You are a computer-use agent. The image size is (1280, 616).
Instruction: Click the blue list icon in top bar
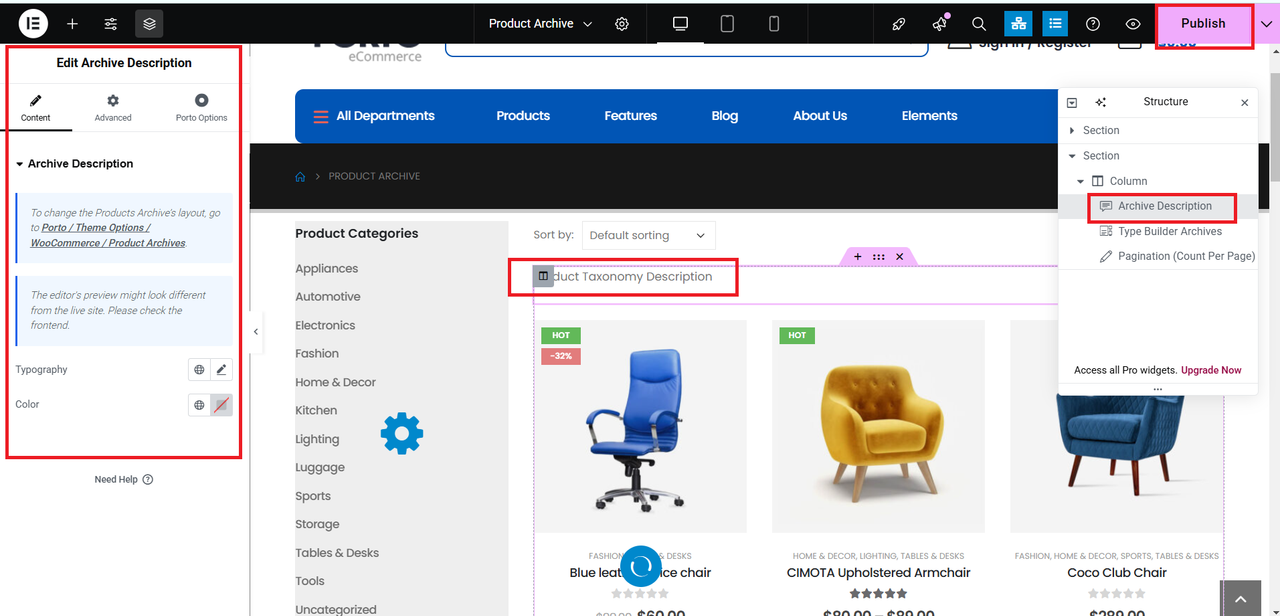[1055, 24]
